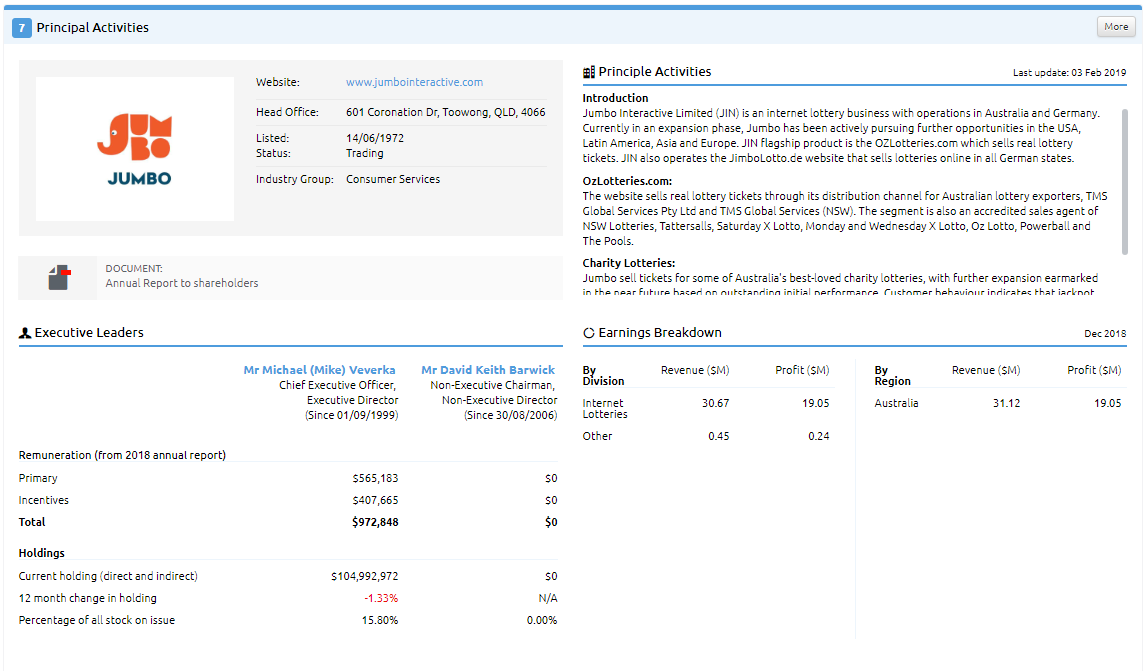Viewport: 1148px width, 671px height.
Task: Click the Internet Lotteries division row label
Action: [x=605, y=409]
